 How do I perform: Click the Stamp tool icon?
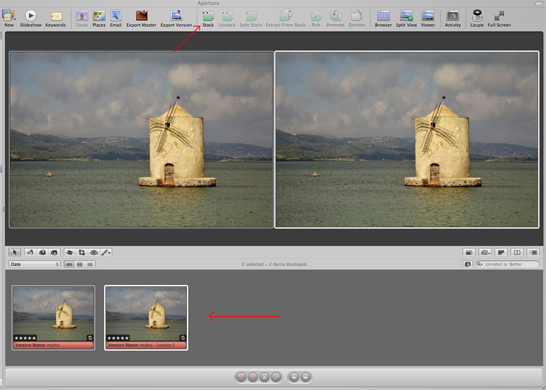(54, 252)
